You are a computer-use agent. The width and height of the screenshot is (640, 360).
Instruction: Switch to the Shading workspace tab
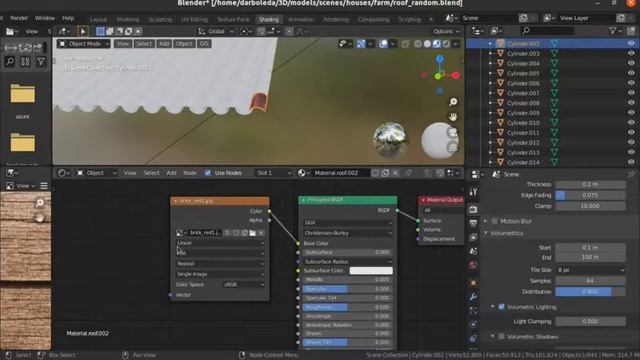tap(269, 19)
